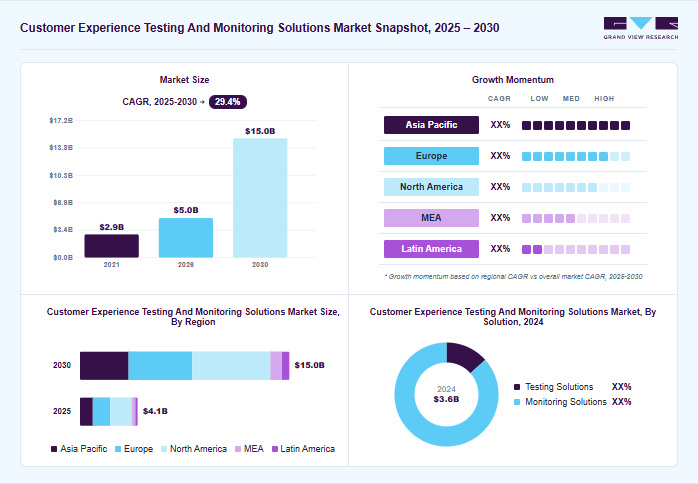Click the XX% value for Testing Solutions
698x484 pixels.
(x=621, y=386)
